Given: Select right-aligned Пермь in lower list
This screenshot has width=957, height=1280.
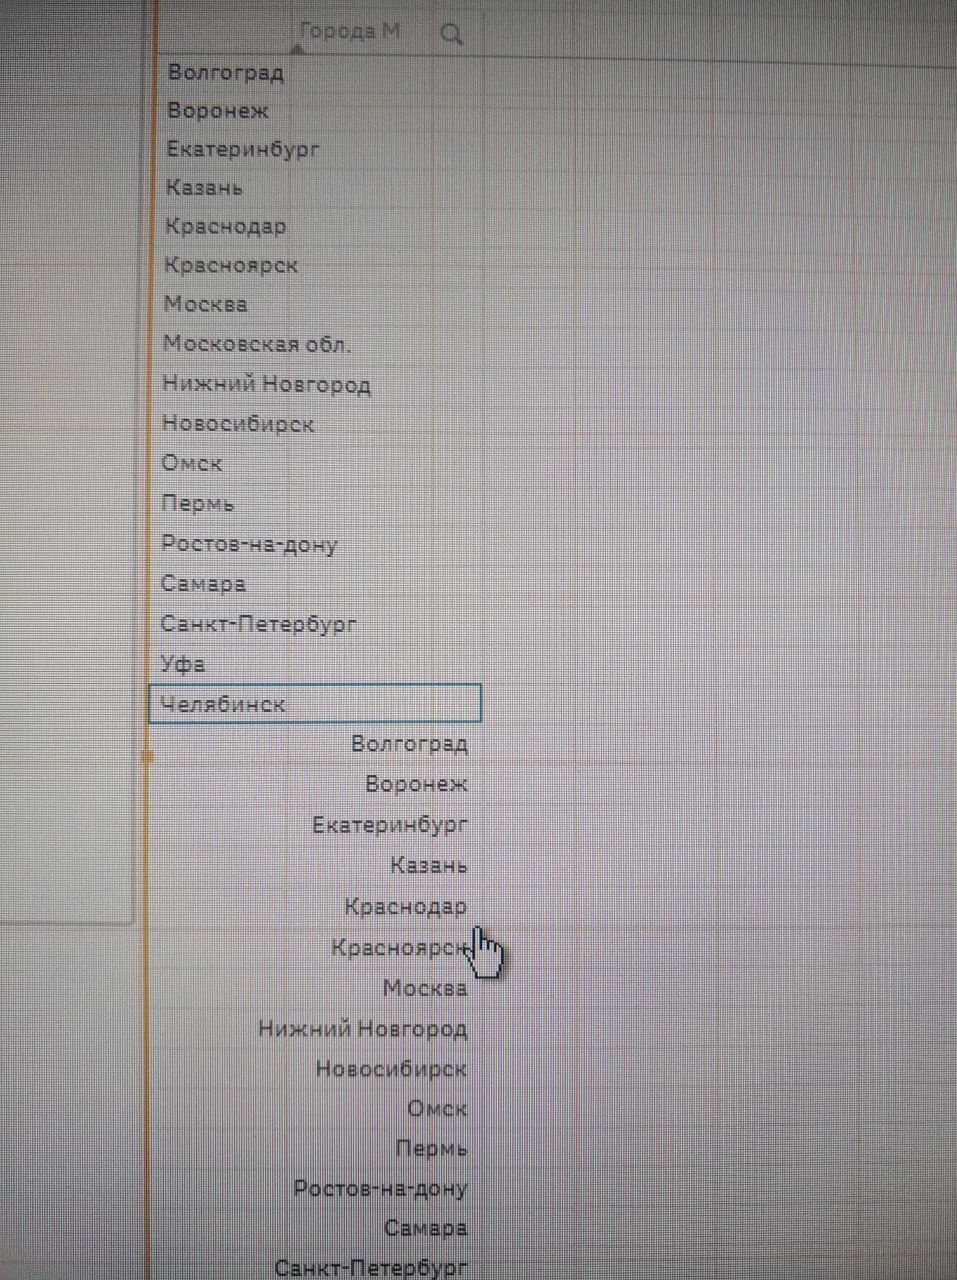Looking at the screenshot, I should [x=431, y=1148].
